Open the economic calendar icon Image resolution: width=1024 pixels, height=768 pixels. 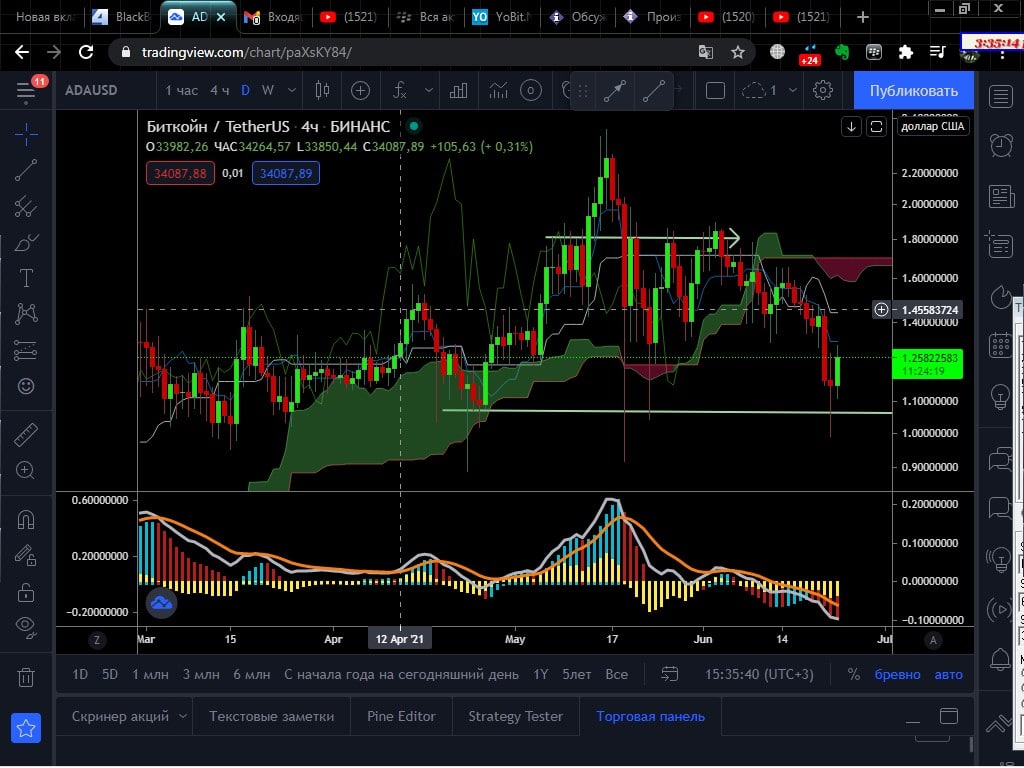tap(1000, 345)
